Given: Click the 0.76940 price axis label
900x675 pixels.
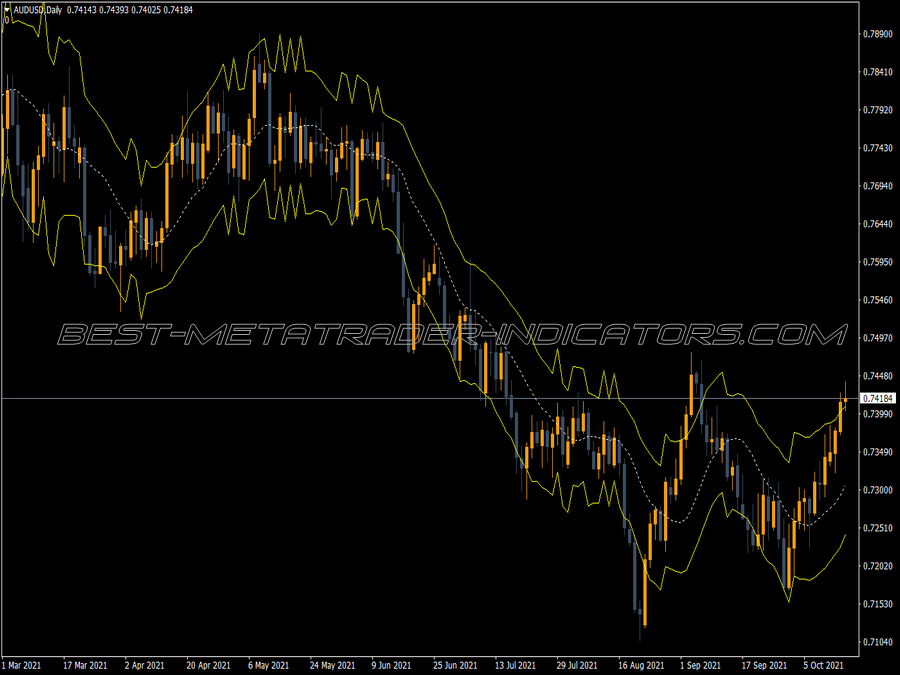Looking at the screenshot, I should (x=878, y=186).
